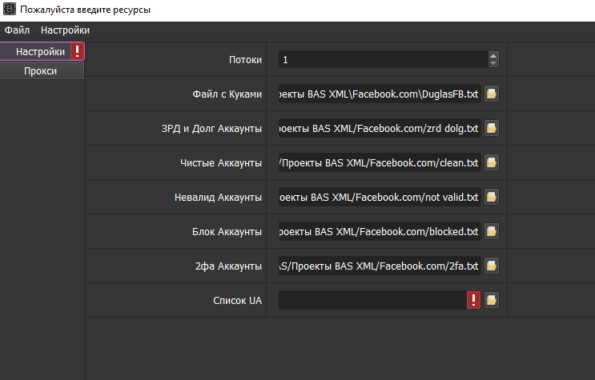The height and width of the screenshot is (380, 595).
Task: Open the Файл menu
Action: (17, 30)
